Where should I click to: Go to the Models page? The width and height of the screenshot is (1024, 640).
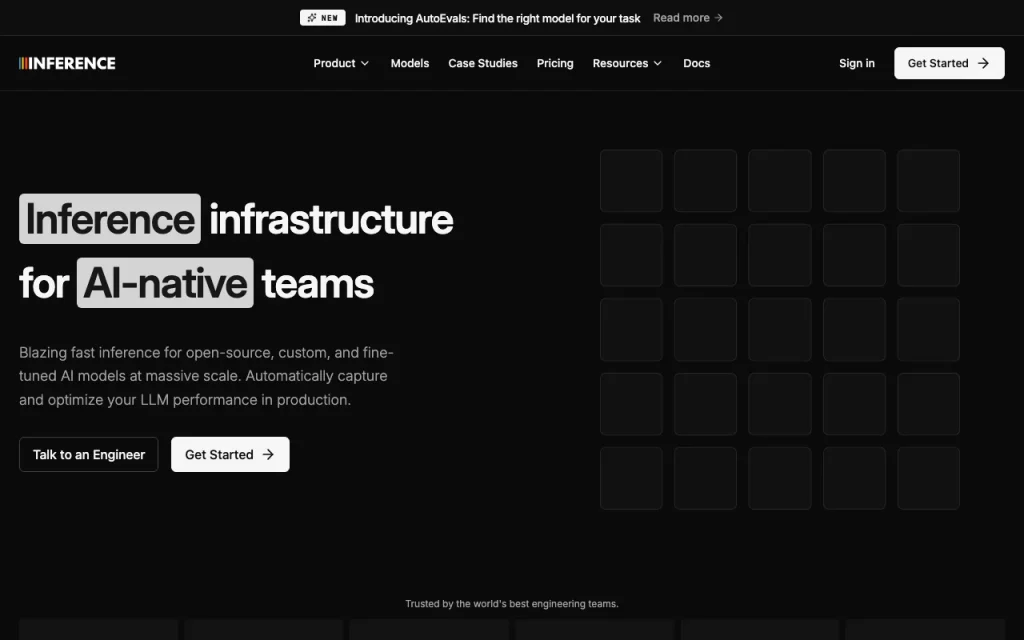point(409,63)
